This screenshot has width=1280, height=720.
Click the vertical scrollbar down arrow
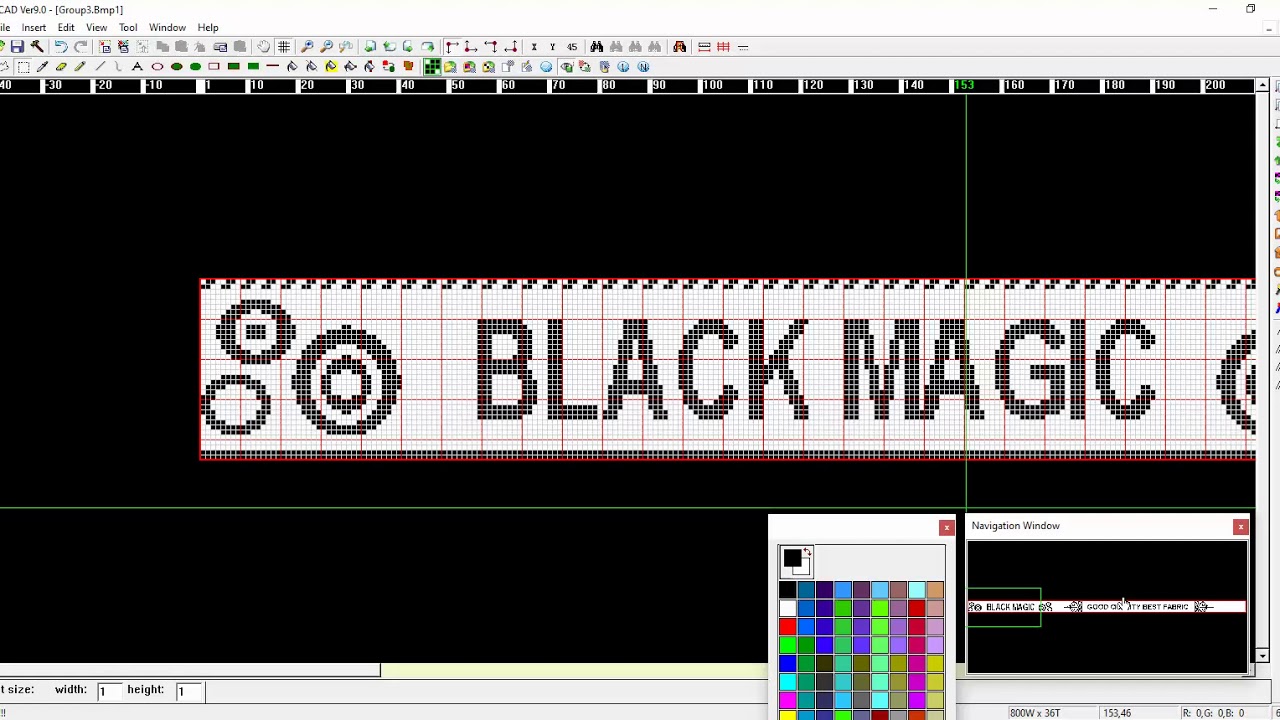1263,656
